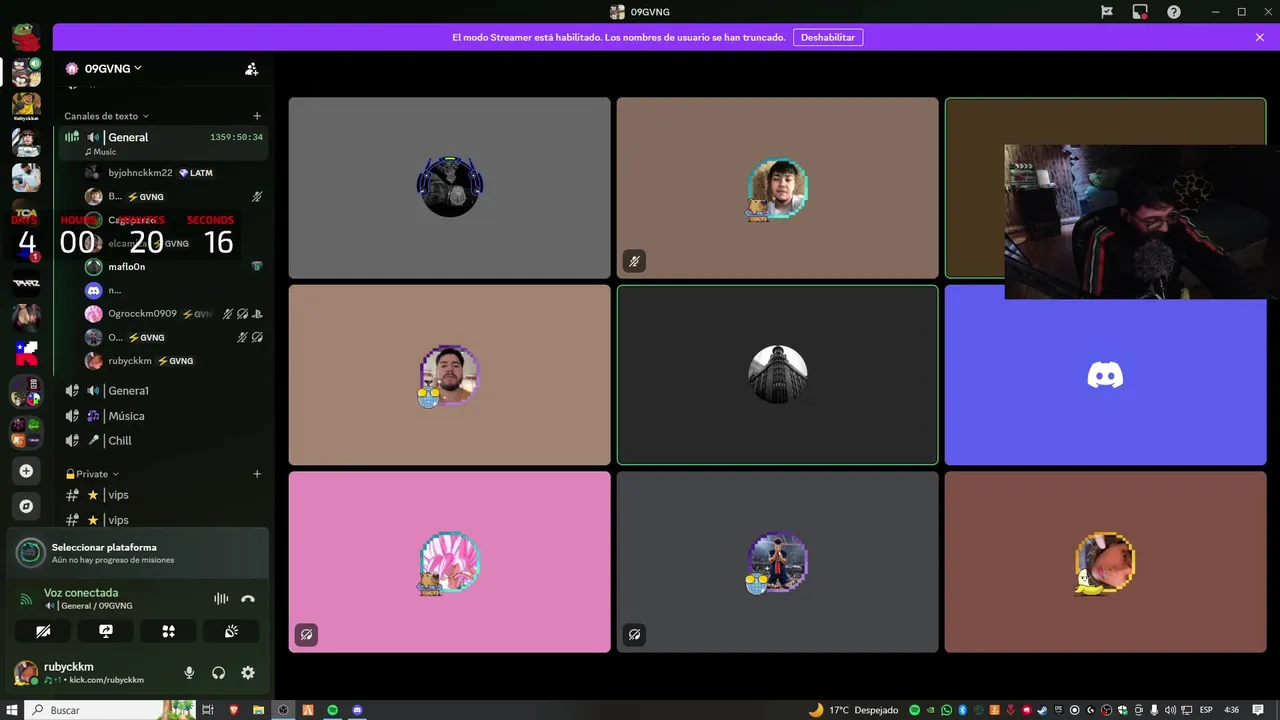Image resolution: width=1280 pixels, height=720 pixels.
Task: Dismiss the Streamer mode banner
Action: click(x=1260, y=37)
